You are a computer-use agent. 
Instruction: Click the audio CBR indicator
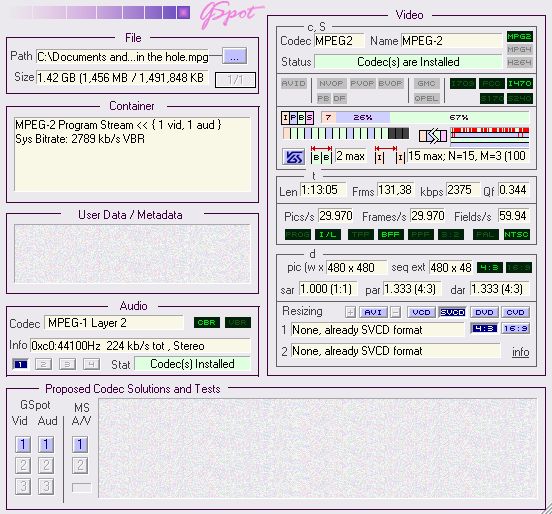tap(207, 322)
